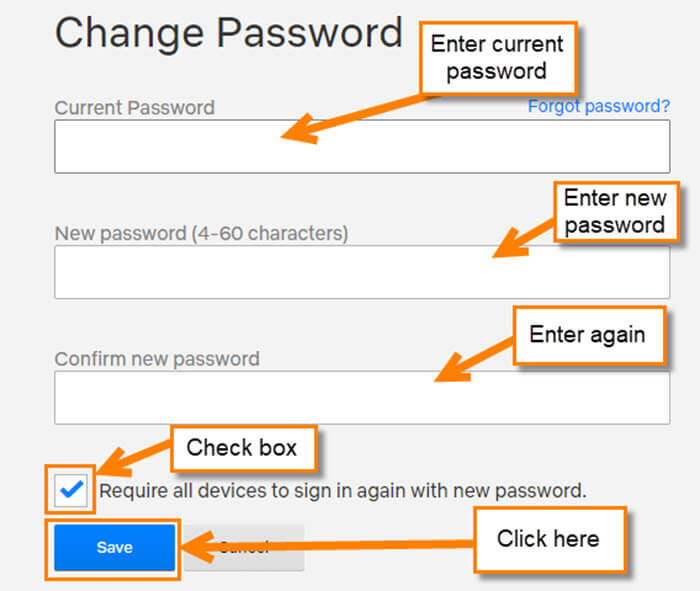Select the Check box callout label
The height and width of the screenshot is (591, 700).
(242, 448)
